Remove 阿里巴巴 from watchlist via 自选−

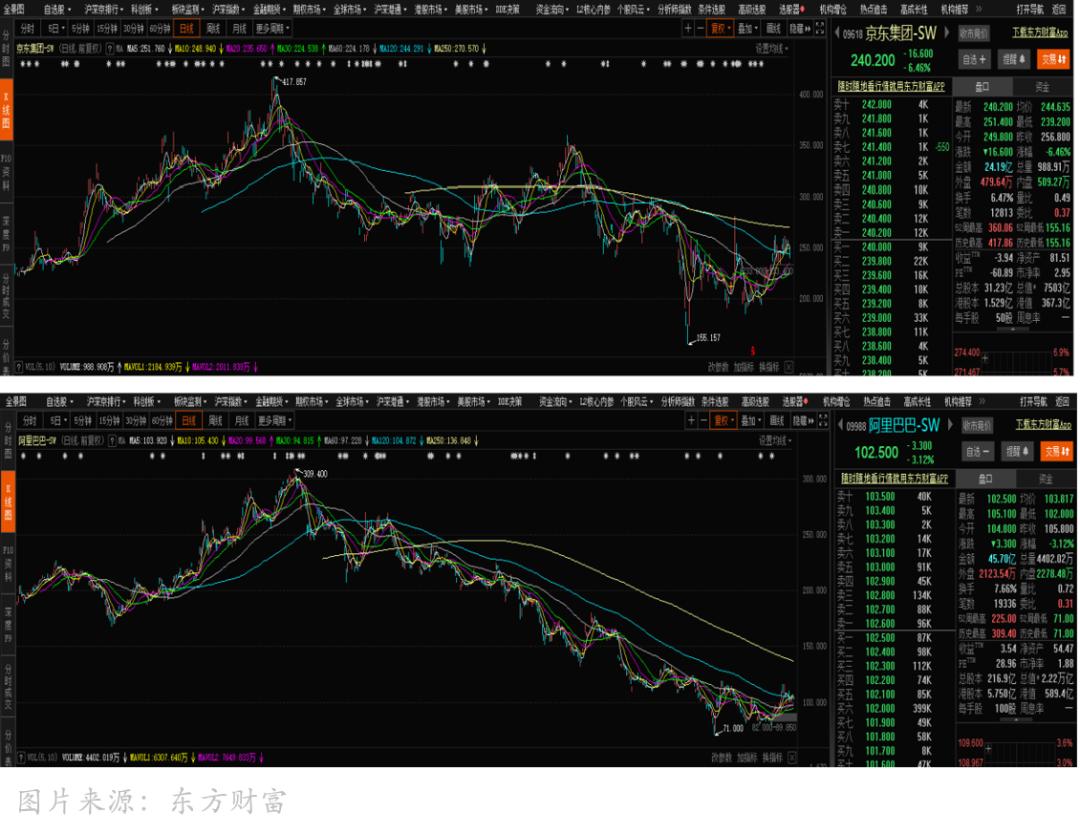coord(977,451)
